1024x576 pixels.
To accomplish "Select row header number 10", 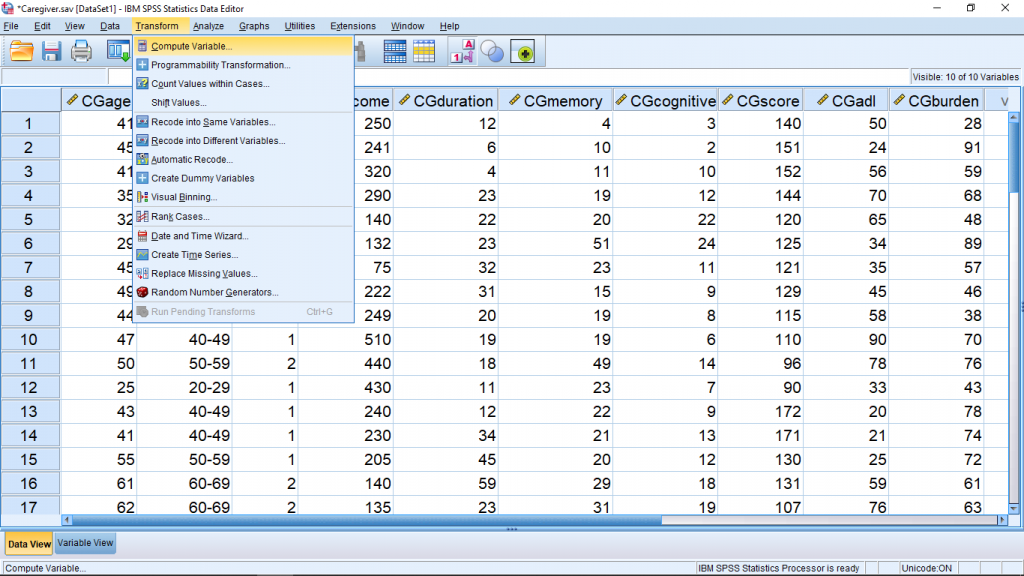I will (29, 339).
